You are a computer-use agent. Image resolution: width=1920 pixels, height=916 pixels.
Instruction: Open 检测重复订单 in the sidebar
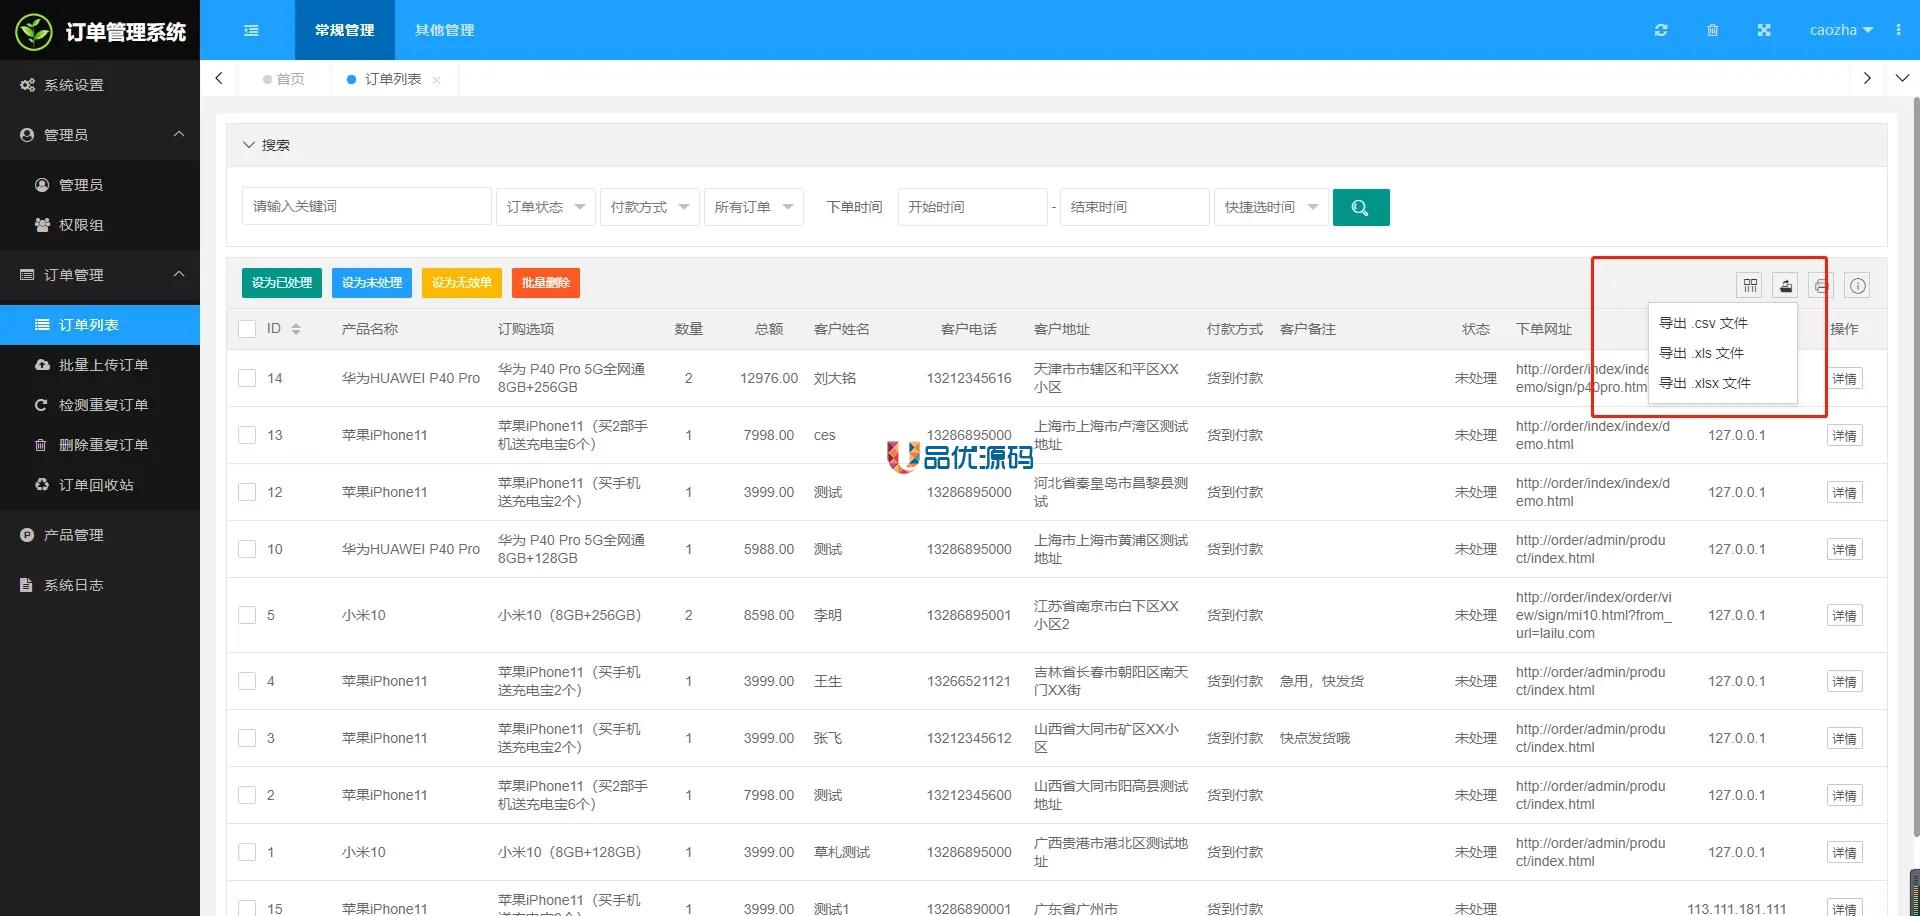pos(100,405)
